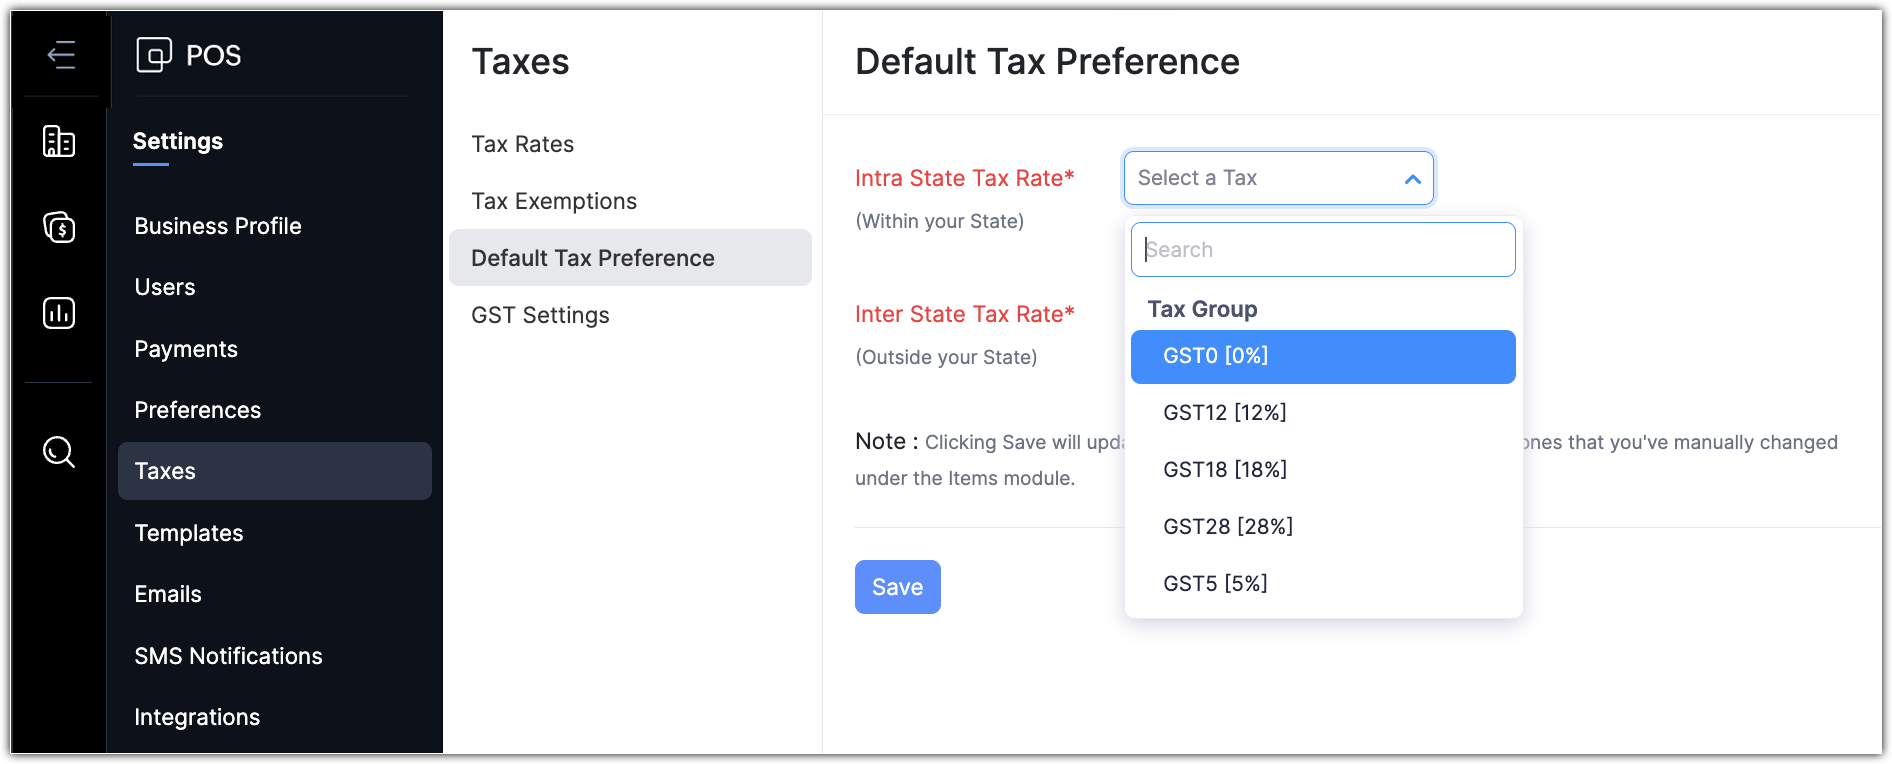Click the POS app logo icon
The width and height of the screenshot is (1892, 764).
point(154,55)
